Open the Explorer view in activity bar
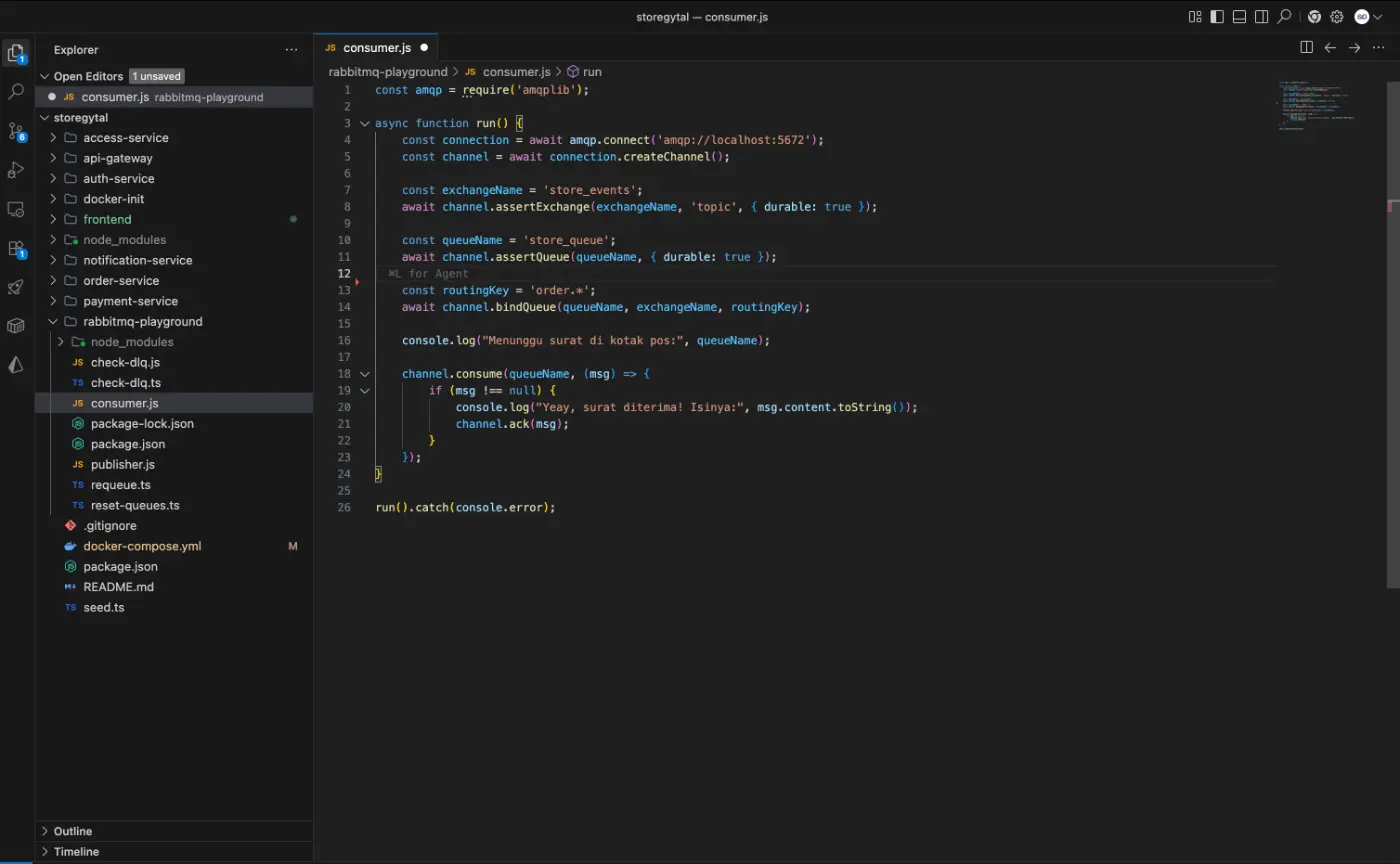Screen dimensions: 1400x864 coord(15,52)
